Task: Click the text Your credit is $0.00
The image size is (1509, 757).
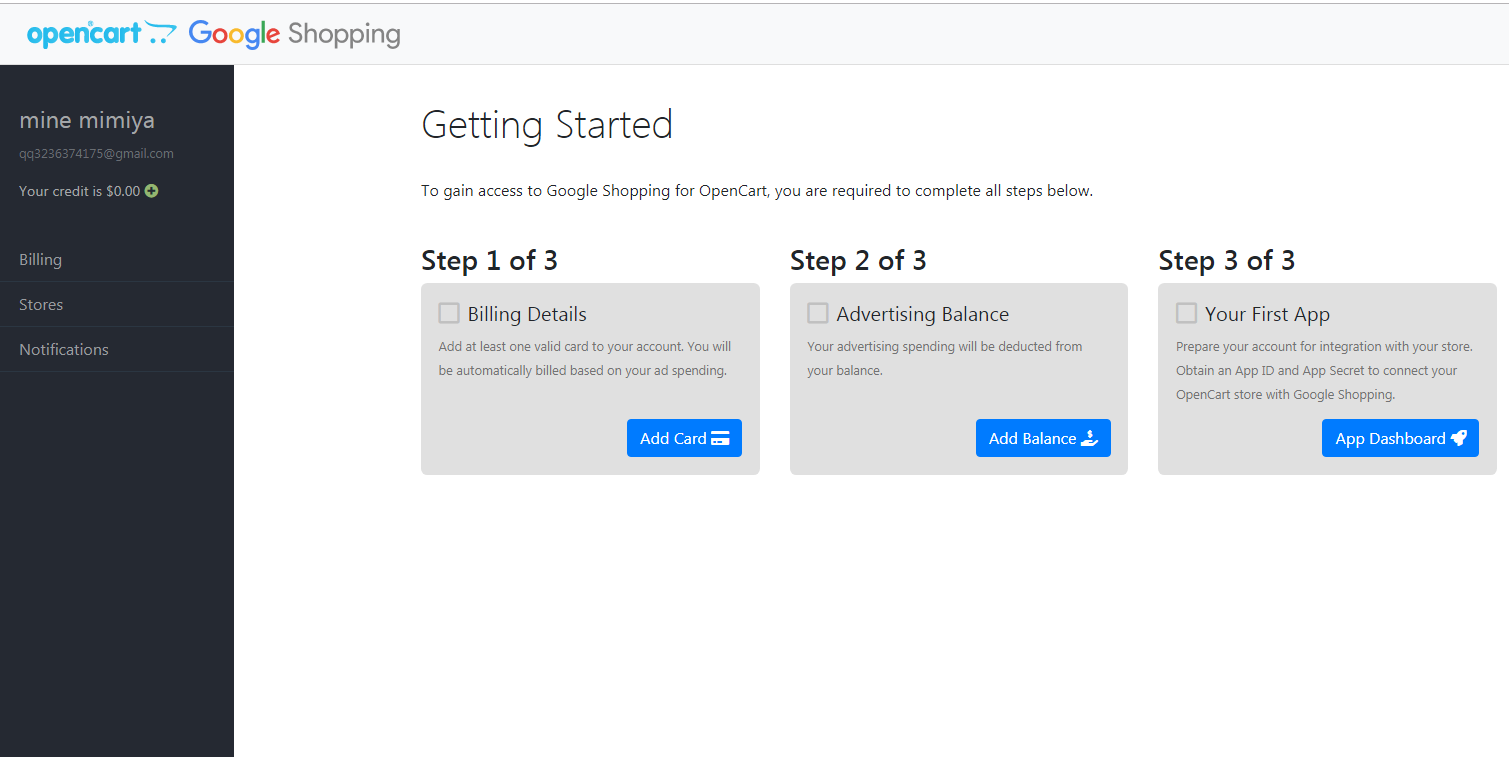Action: 79,191
